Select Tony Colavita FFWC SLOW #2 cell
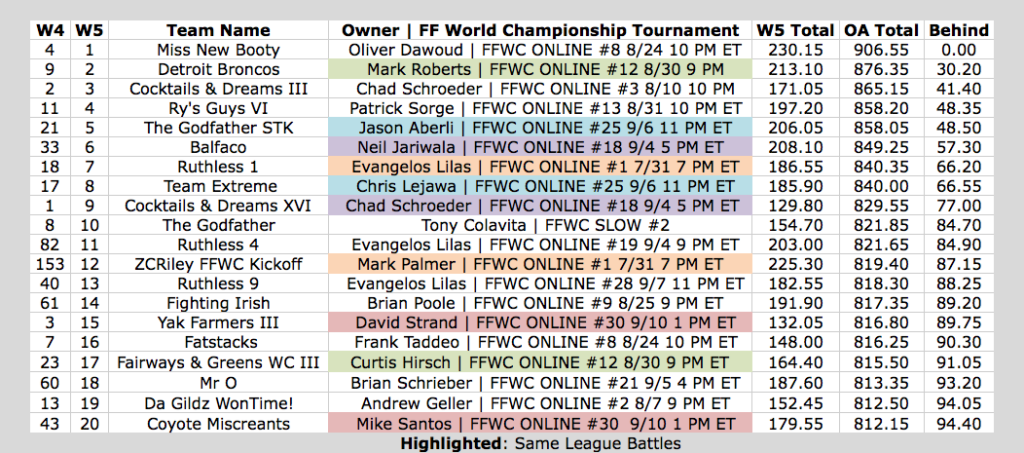The image size is (1024, 453). tap(540, 225)
